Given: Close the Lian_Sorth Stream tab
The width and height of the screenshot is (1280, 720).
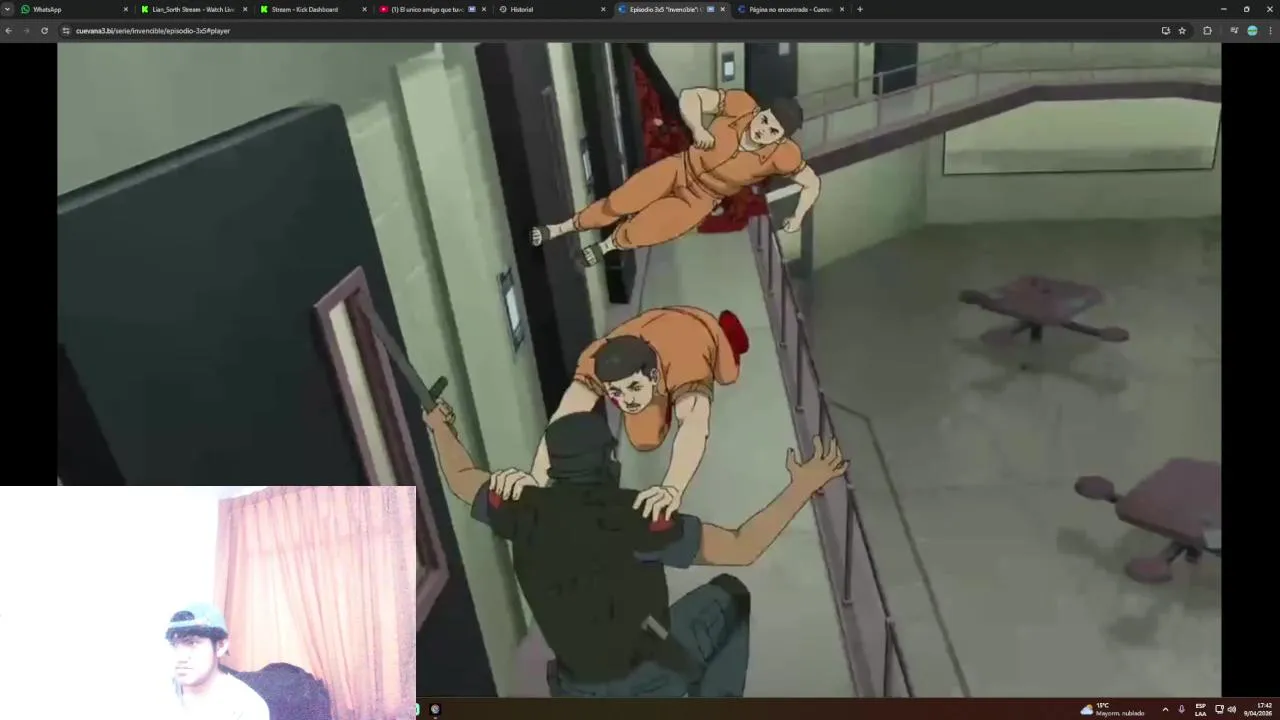Looking at the screenshot, I should click(245, 9).
